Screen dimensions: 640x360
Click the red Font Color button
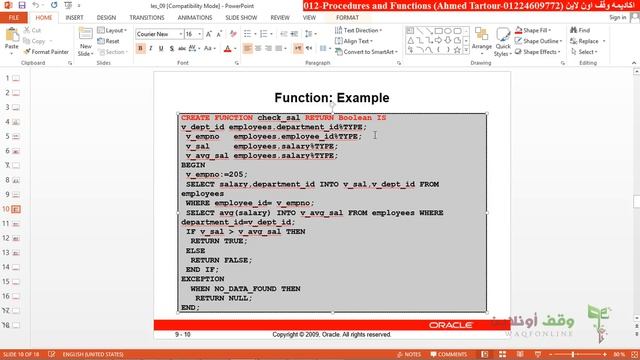coord(228,49)
